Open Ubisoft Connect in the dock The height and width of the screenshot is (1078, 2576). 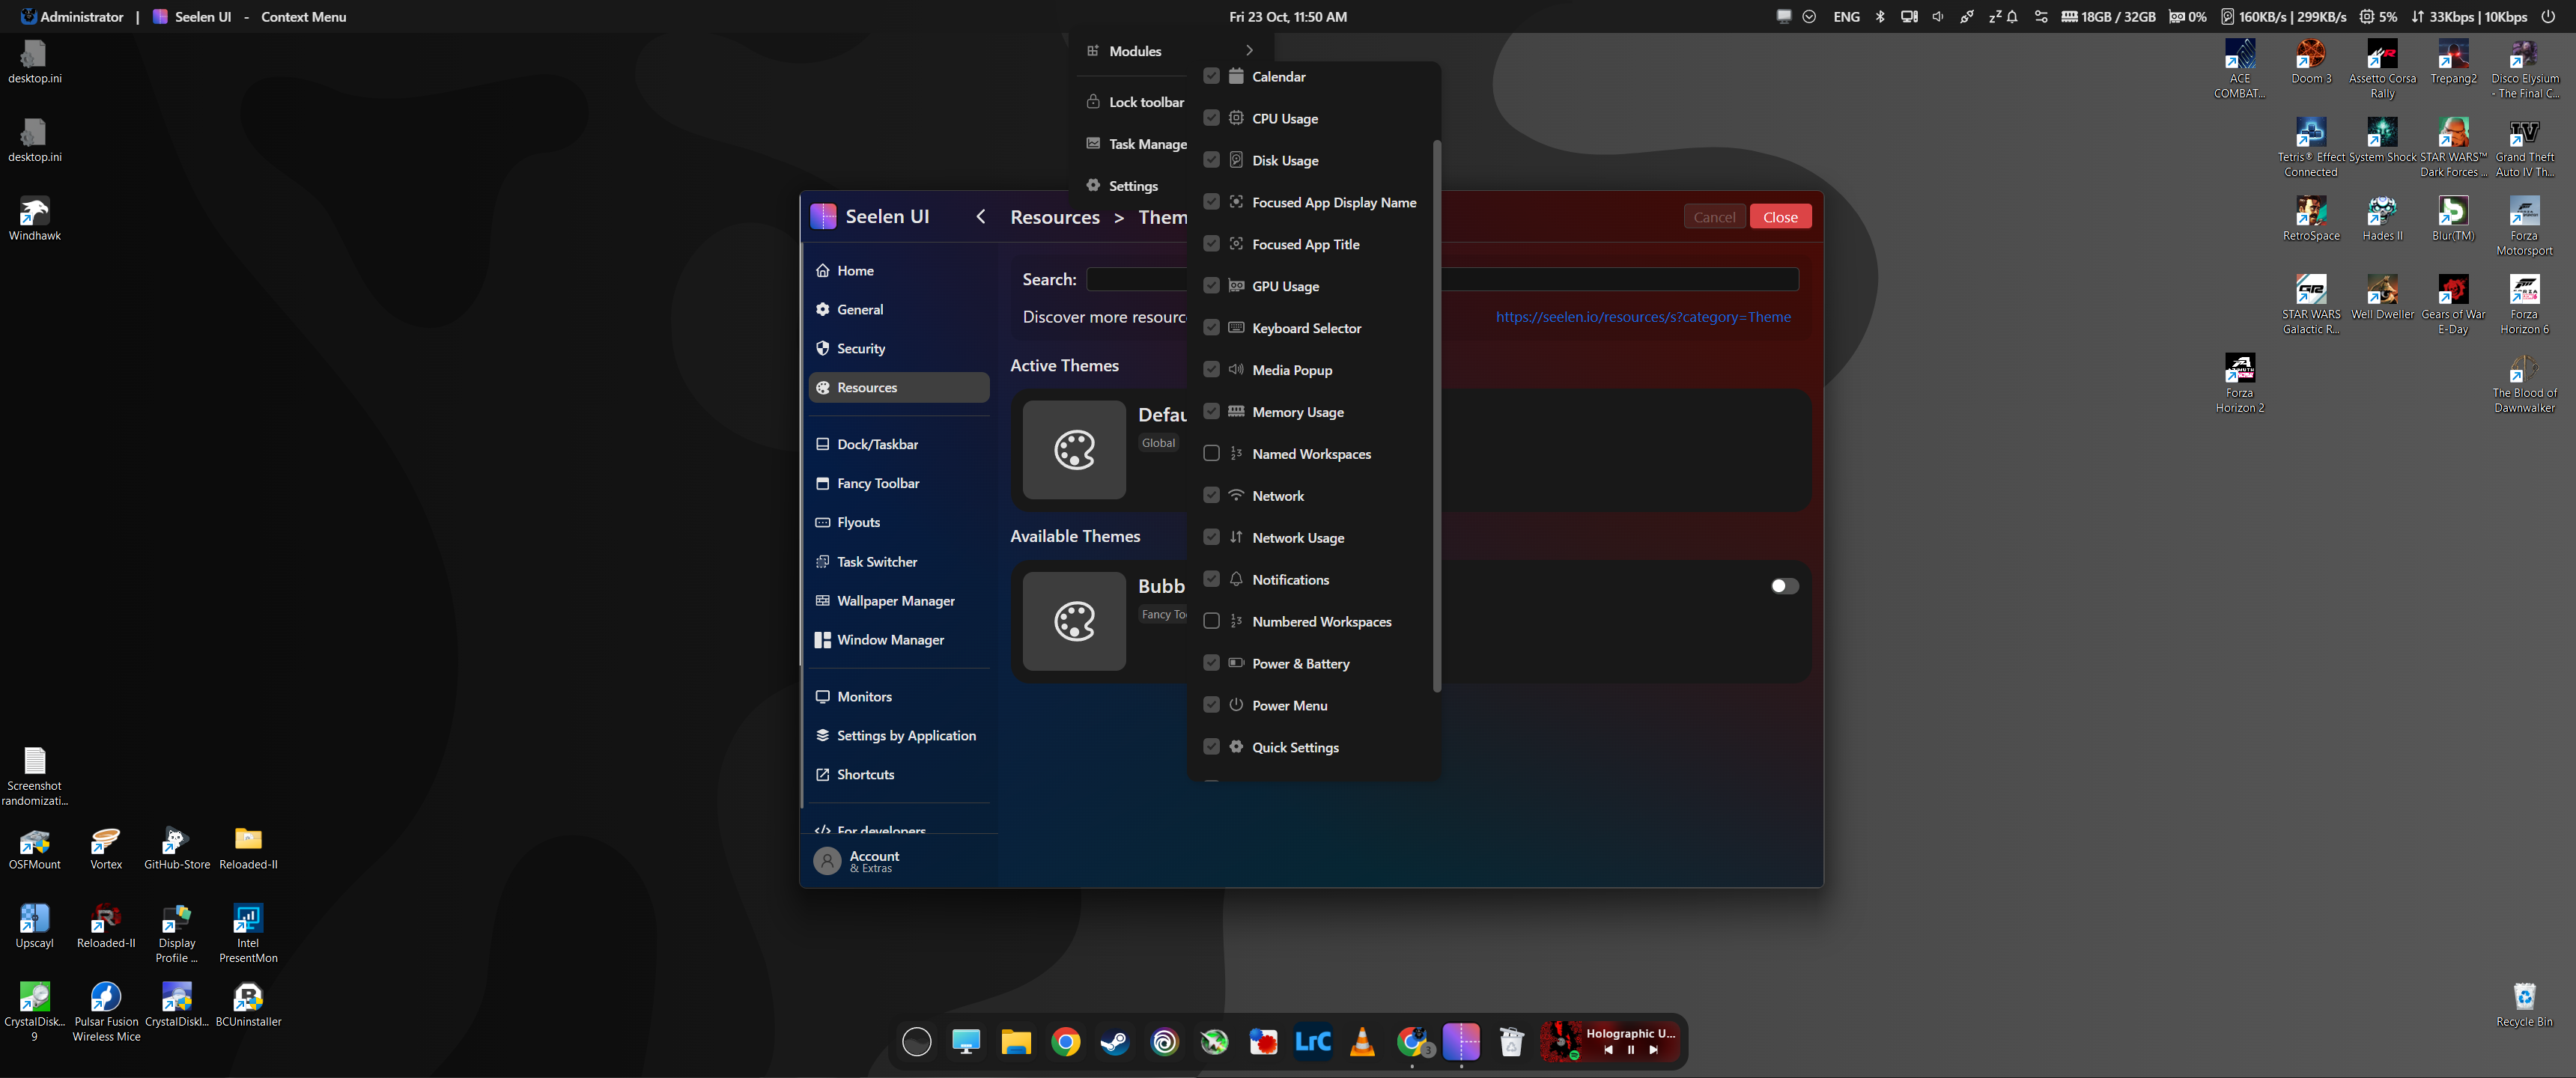pyautogui.click(x=1165, y=1042)
